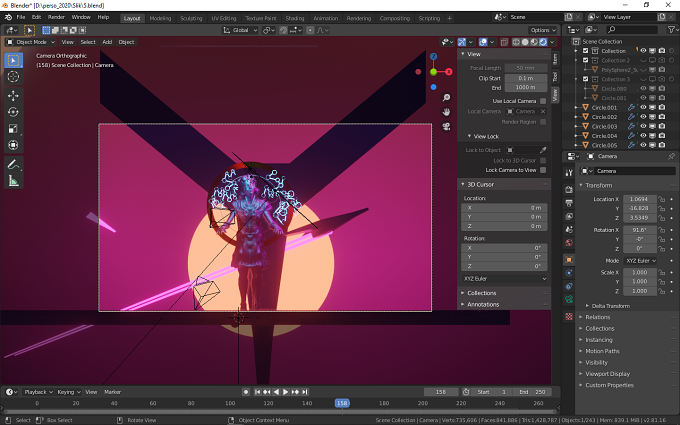Enable Use Local Camera checkbox
This screenshot has height=425, width=680.
tap(543, 101)
